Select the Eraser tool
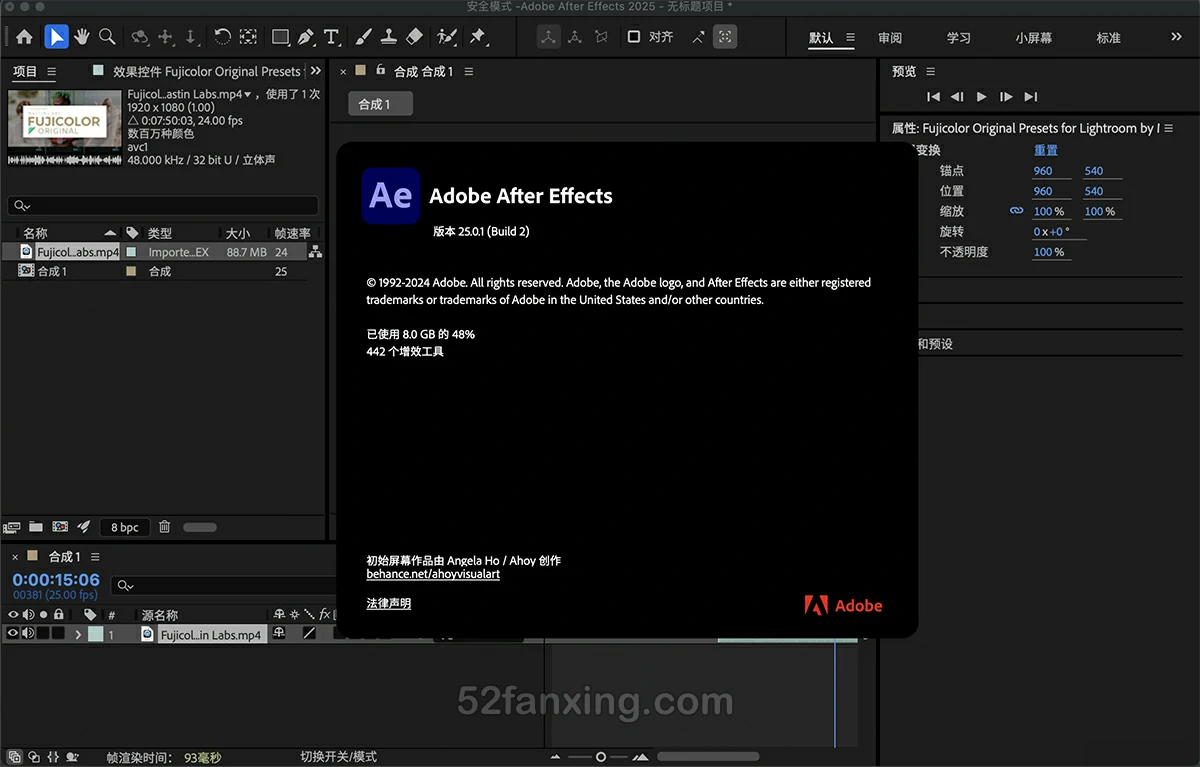1200x767 pixels. (x=415, y=37)
